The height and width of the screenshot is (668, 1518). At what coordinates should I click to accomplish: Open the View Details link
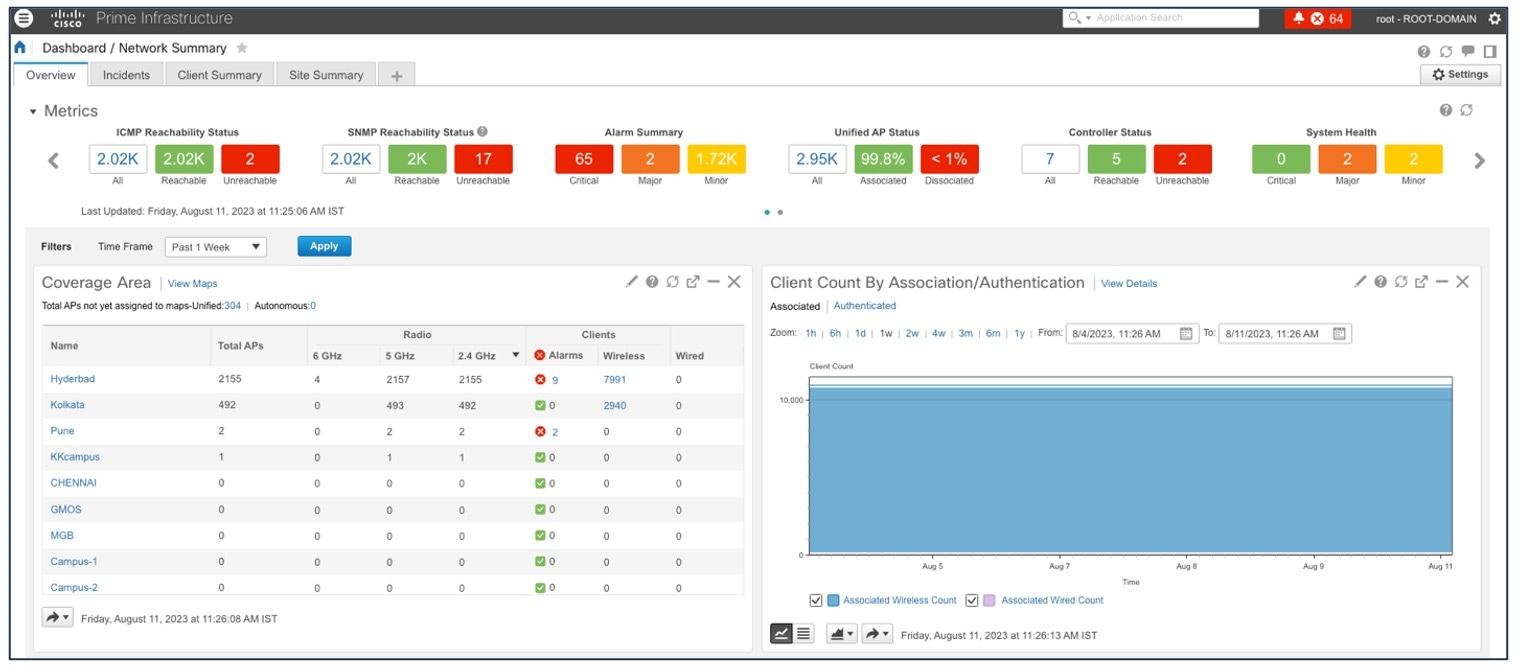(x=1129, y=284)
